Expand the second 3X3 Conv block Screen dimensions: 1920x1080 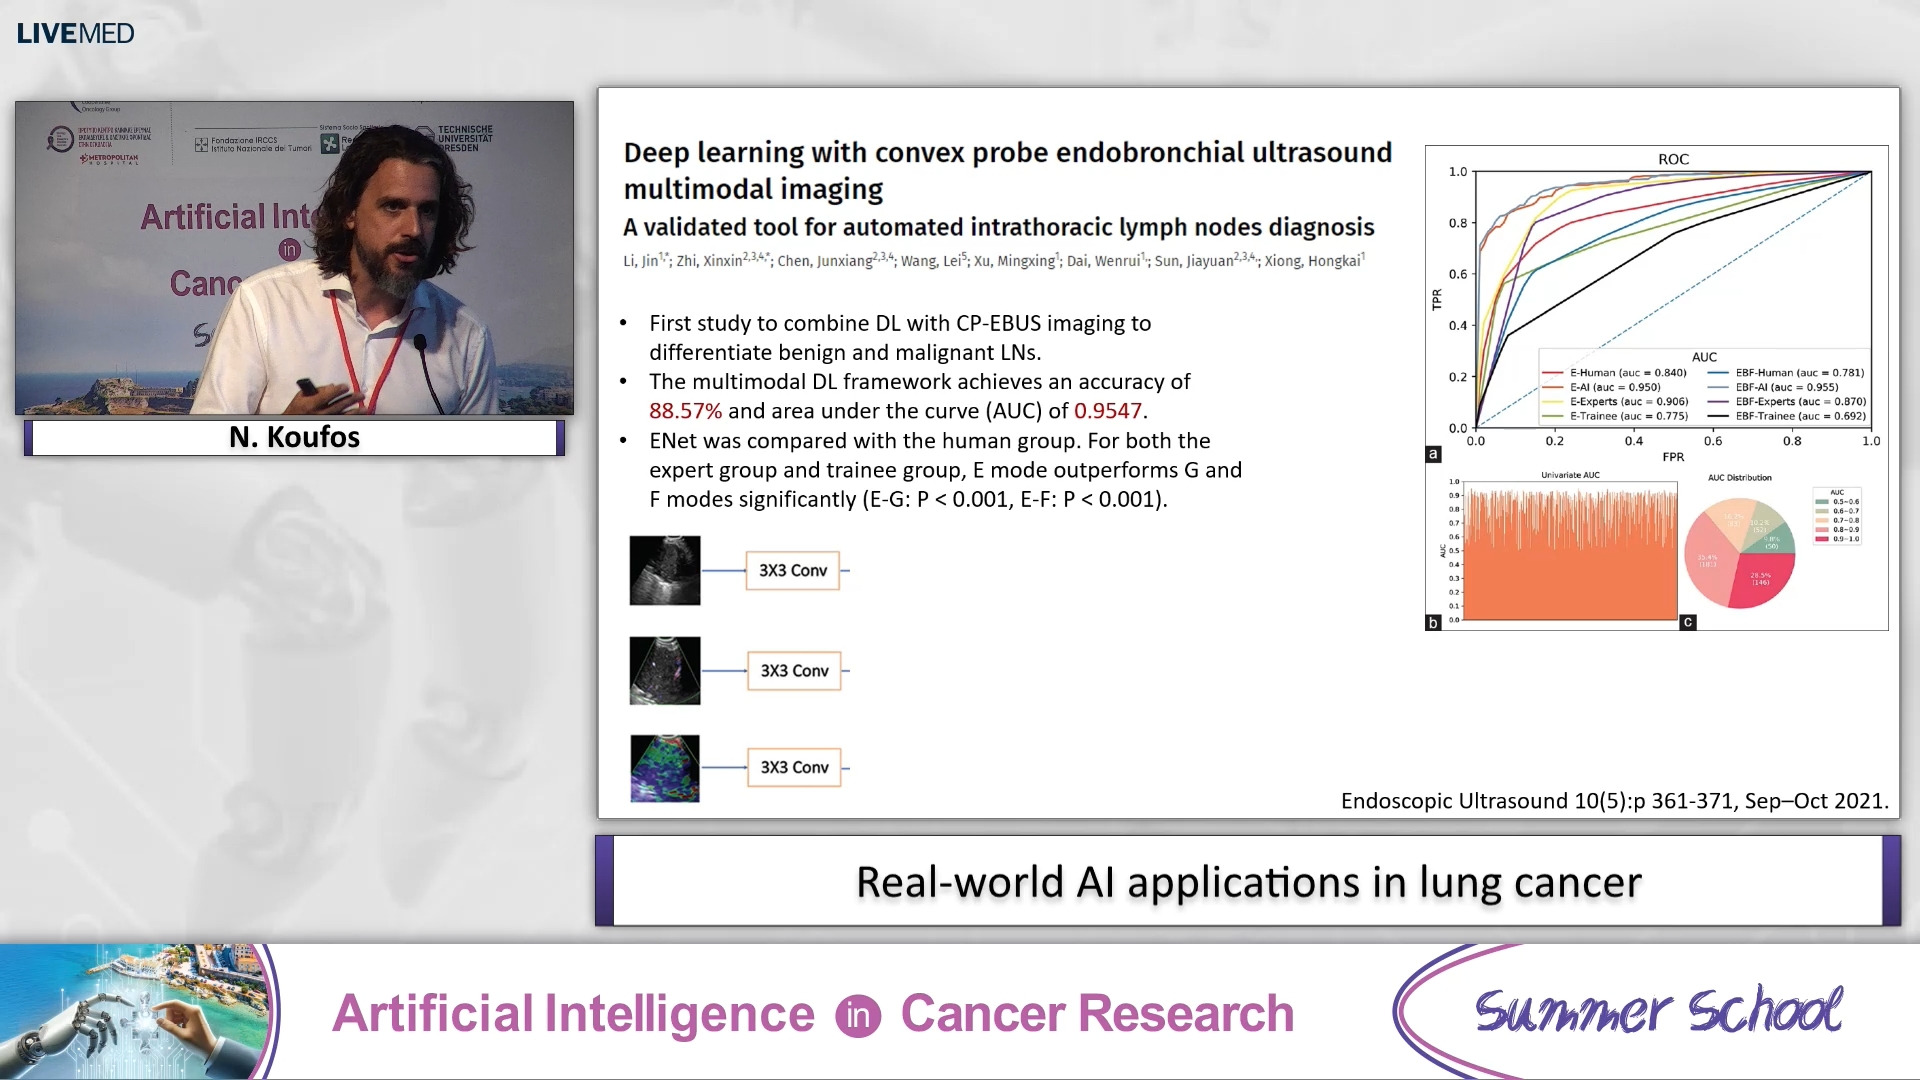click(x=793, y=670)
